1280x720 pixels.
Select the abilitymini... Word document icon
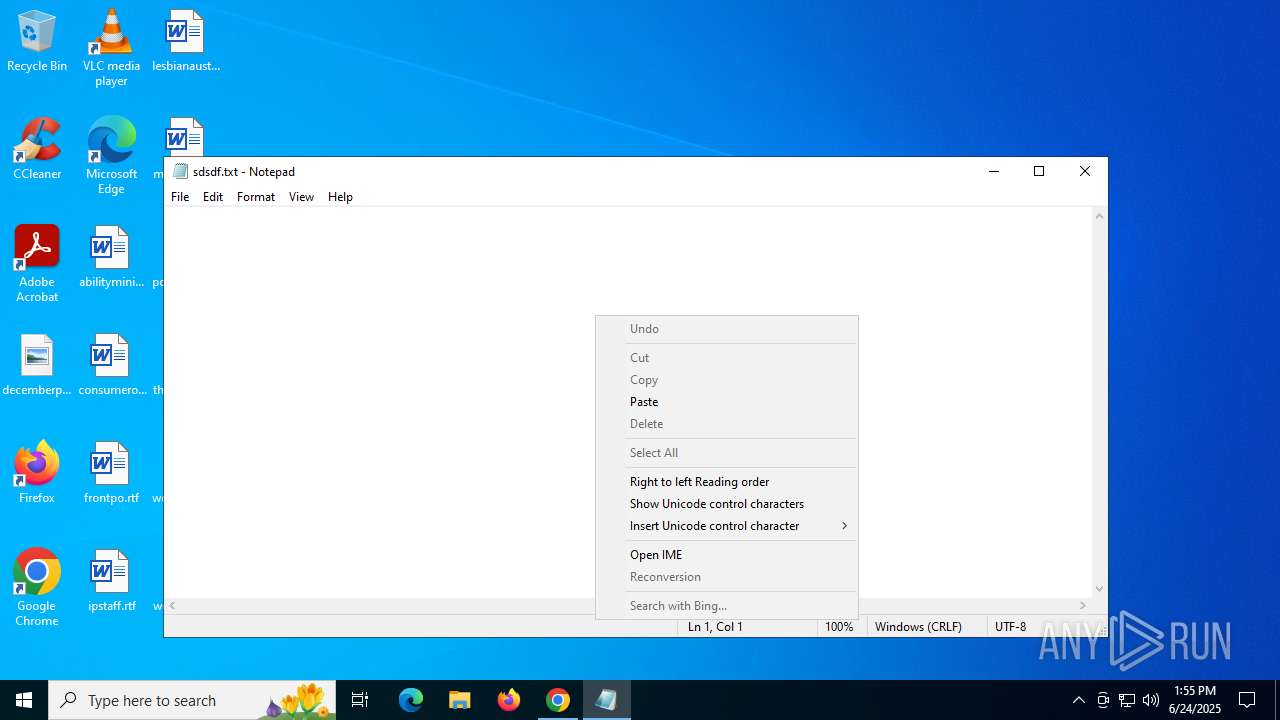click(x=111, y=257)
